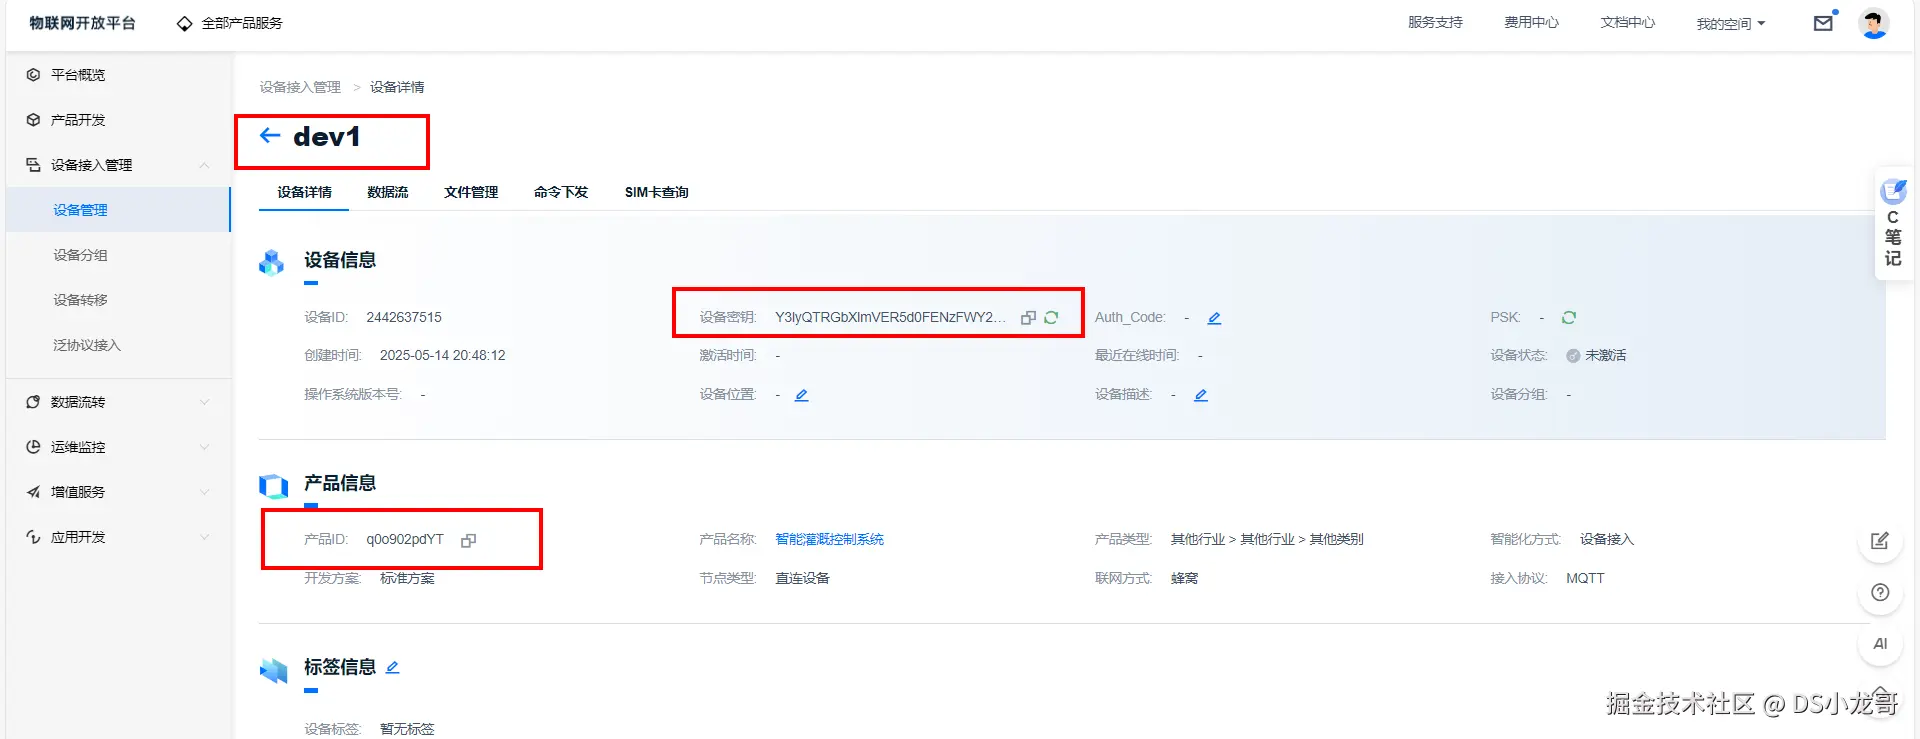1920x739 pixels.
Task: Open 服务支持 in the top bar
Action: [x=1435, y=22]
